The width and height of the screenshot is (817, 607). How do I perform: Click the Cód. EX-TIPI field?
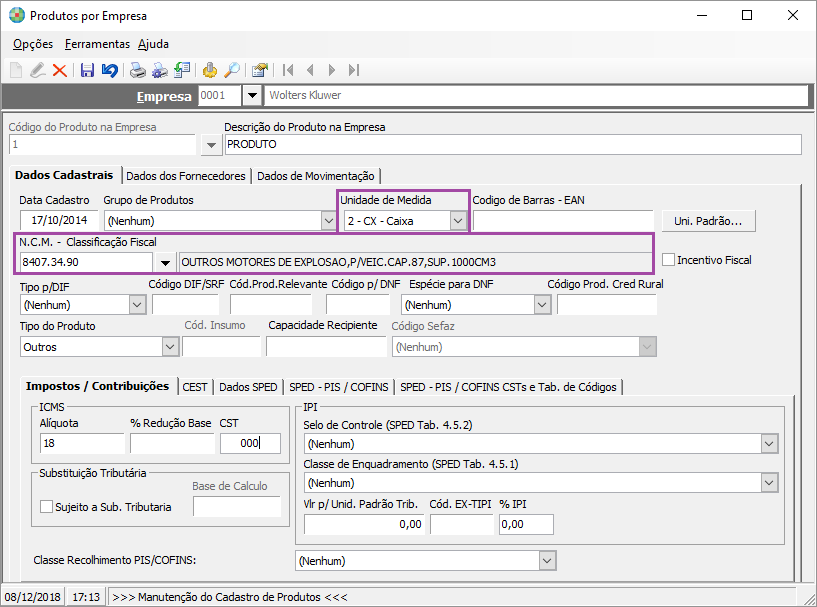[x=462, y=524]
